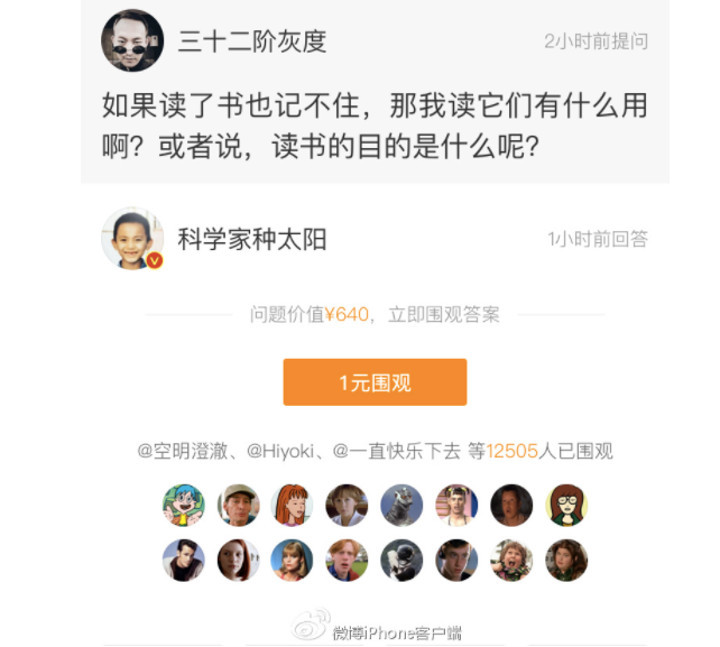Click the 1元围观 button
The width and height of the screenshot is (720, 647).
(x=375, y=382)
